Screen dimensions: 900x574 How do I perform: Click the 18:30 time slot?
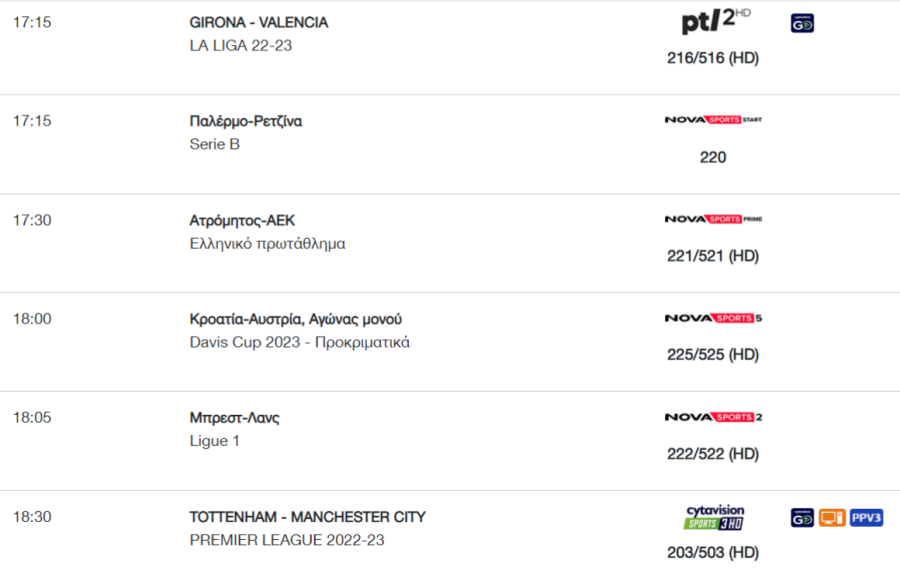[32, 517]
